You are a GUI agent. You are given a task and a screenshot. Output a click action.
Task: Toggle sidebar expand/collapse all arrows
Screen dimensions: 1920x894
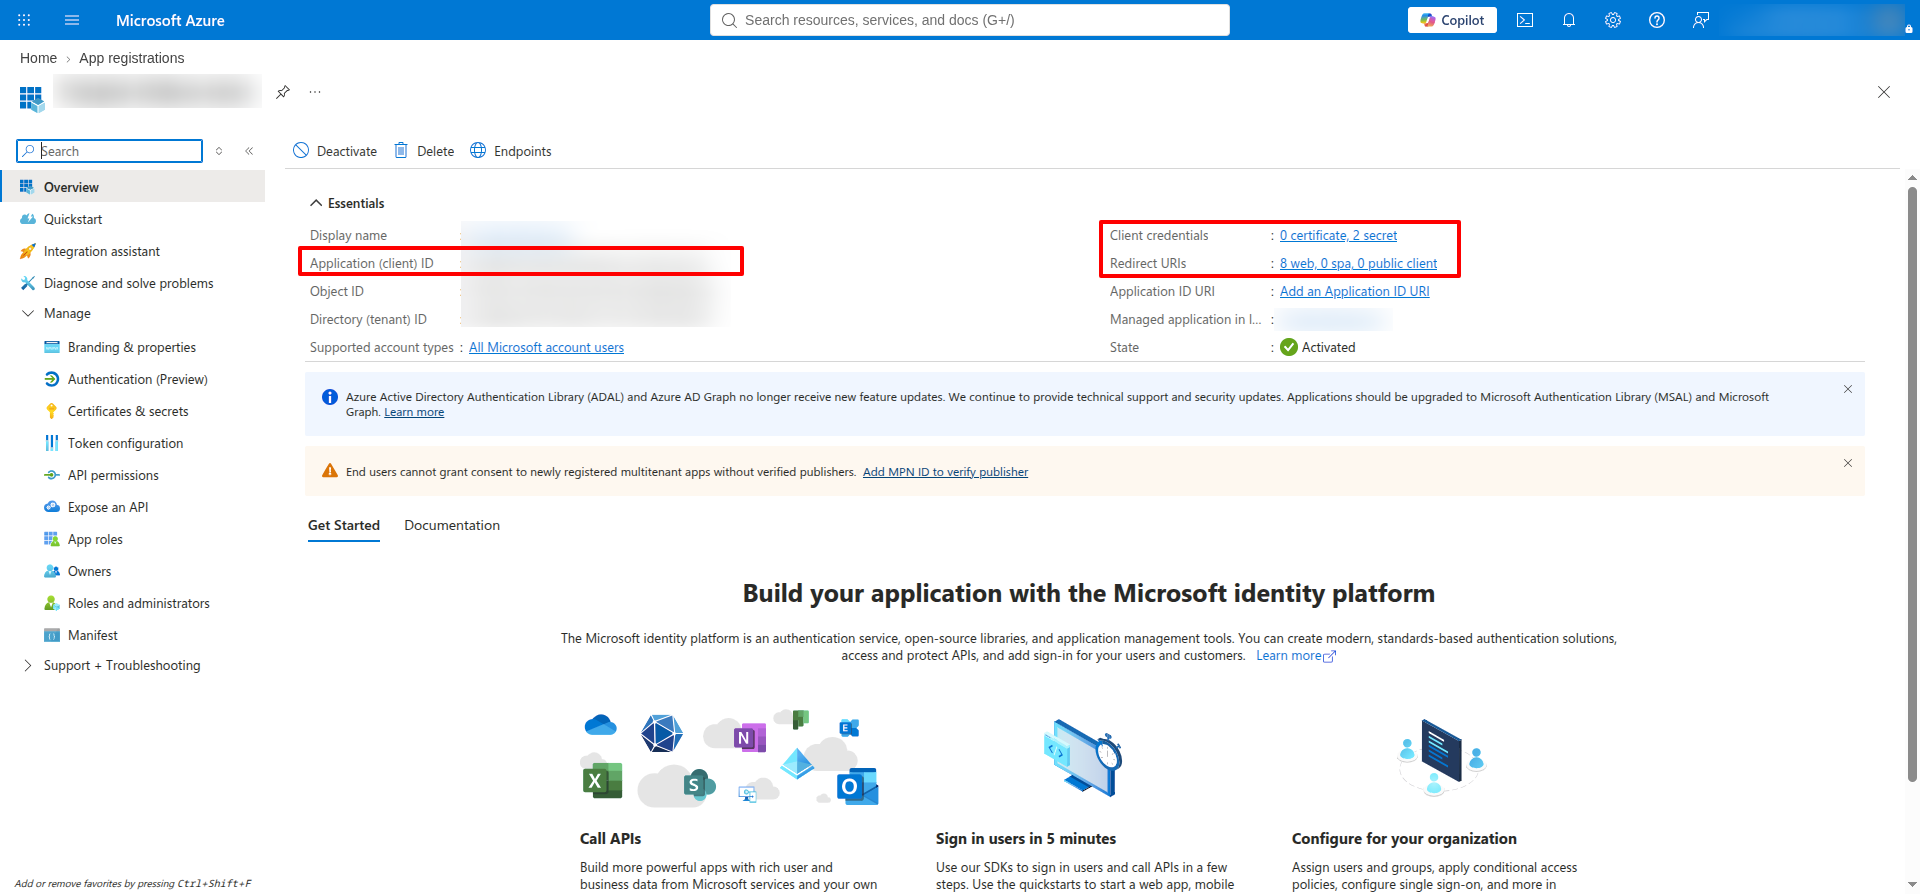pyautogui.click(x=219, y=151)
